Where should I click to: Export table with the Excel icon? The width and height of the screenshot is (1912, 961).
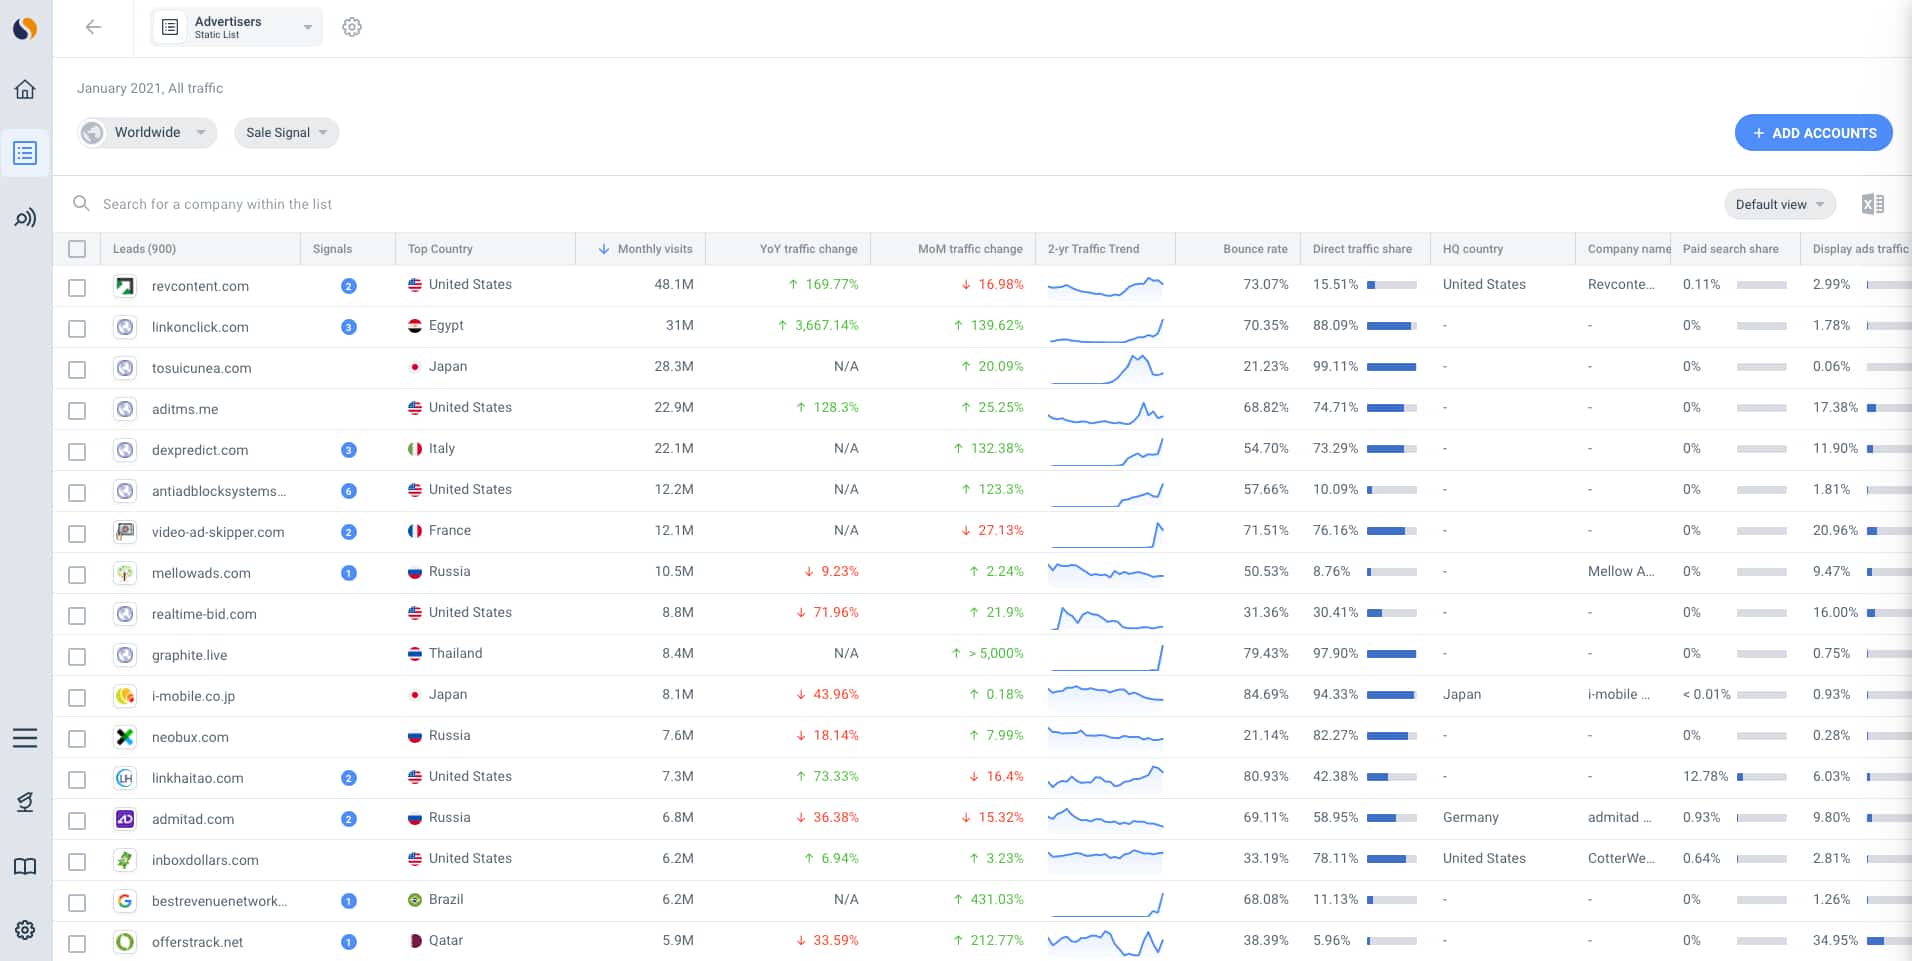1873,204
